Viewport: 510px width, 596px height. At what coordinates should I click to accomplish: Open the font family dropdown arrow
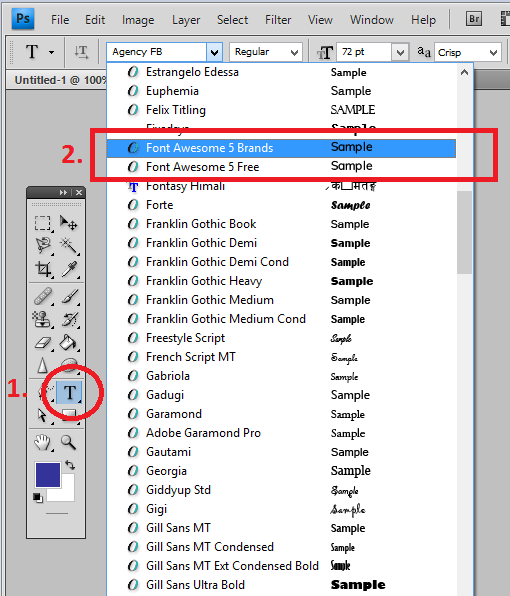coord(214,52)
